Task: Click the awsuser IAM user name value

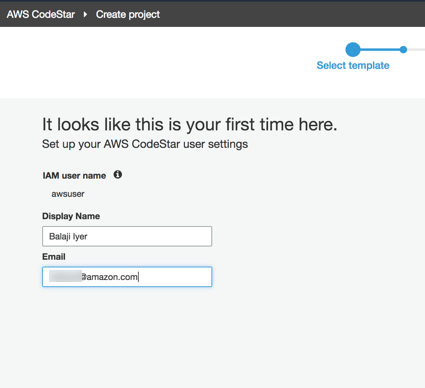Action: click(68, 194)
